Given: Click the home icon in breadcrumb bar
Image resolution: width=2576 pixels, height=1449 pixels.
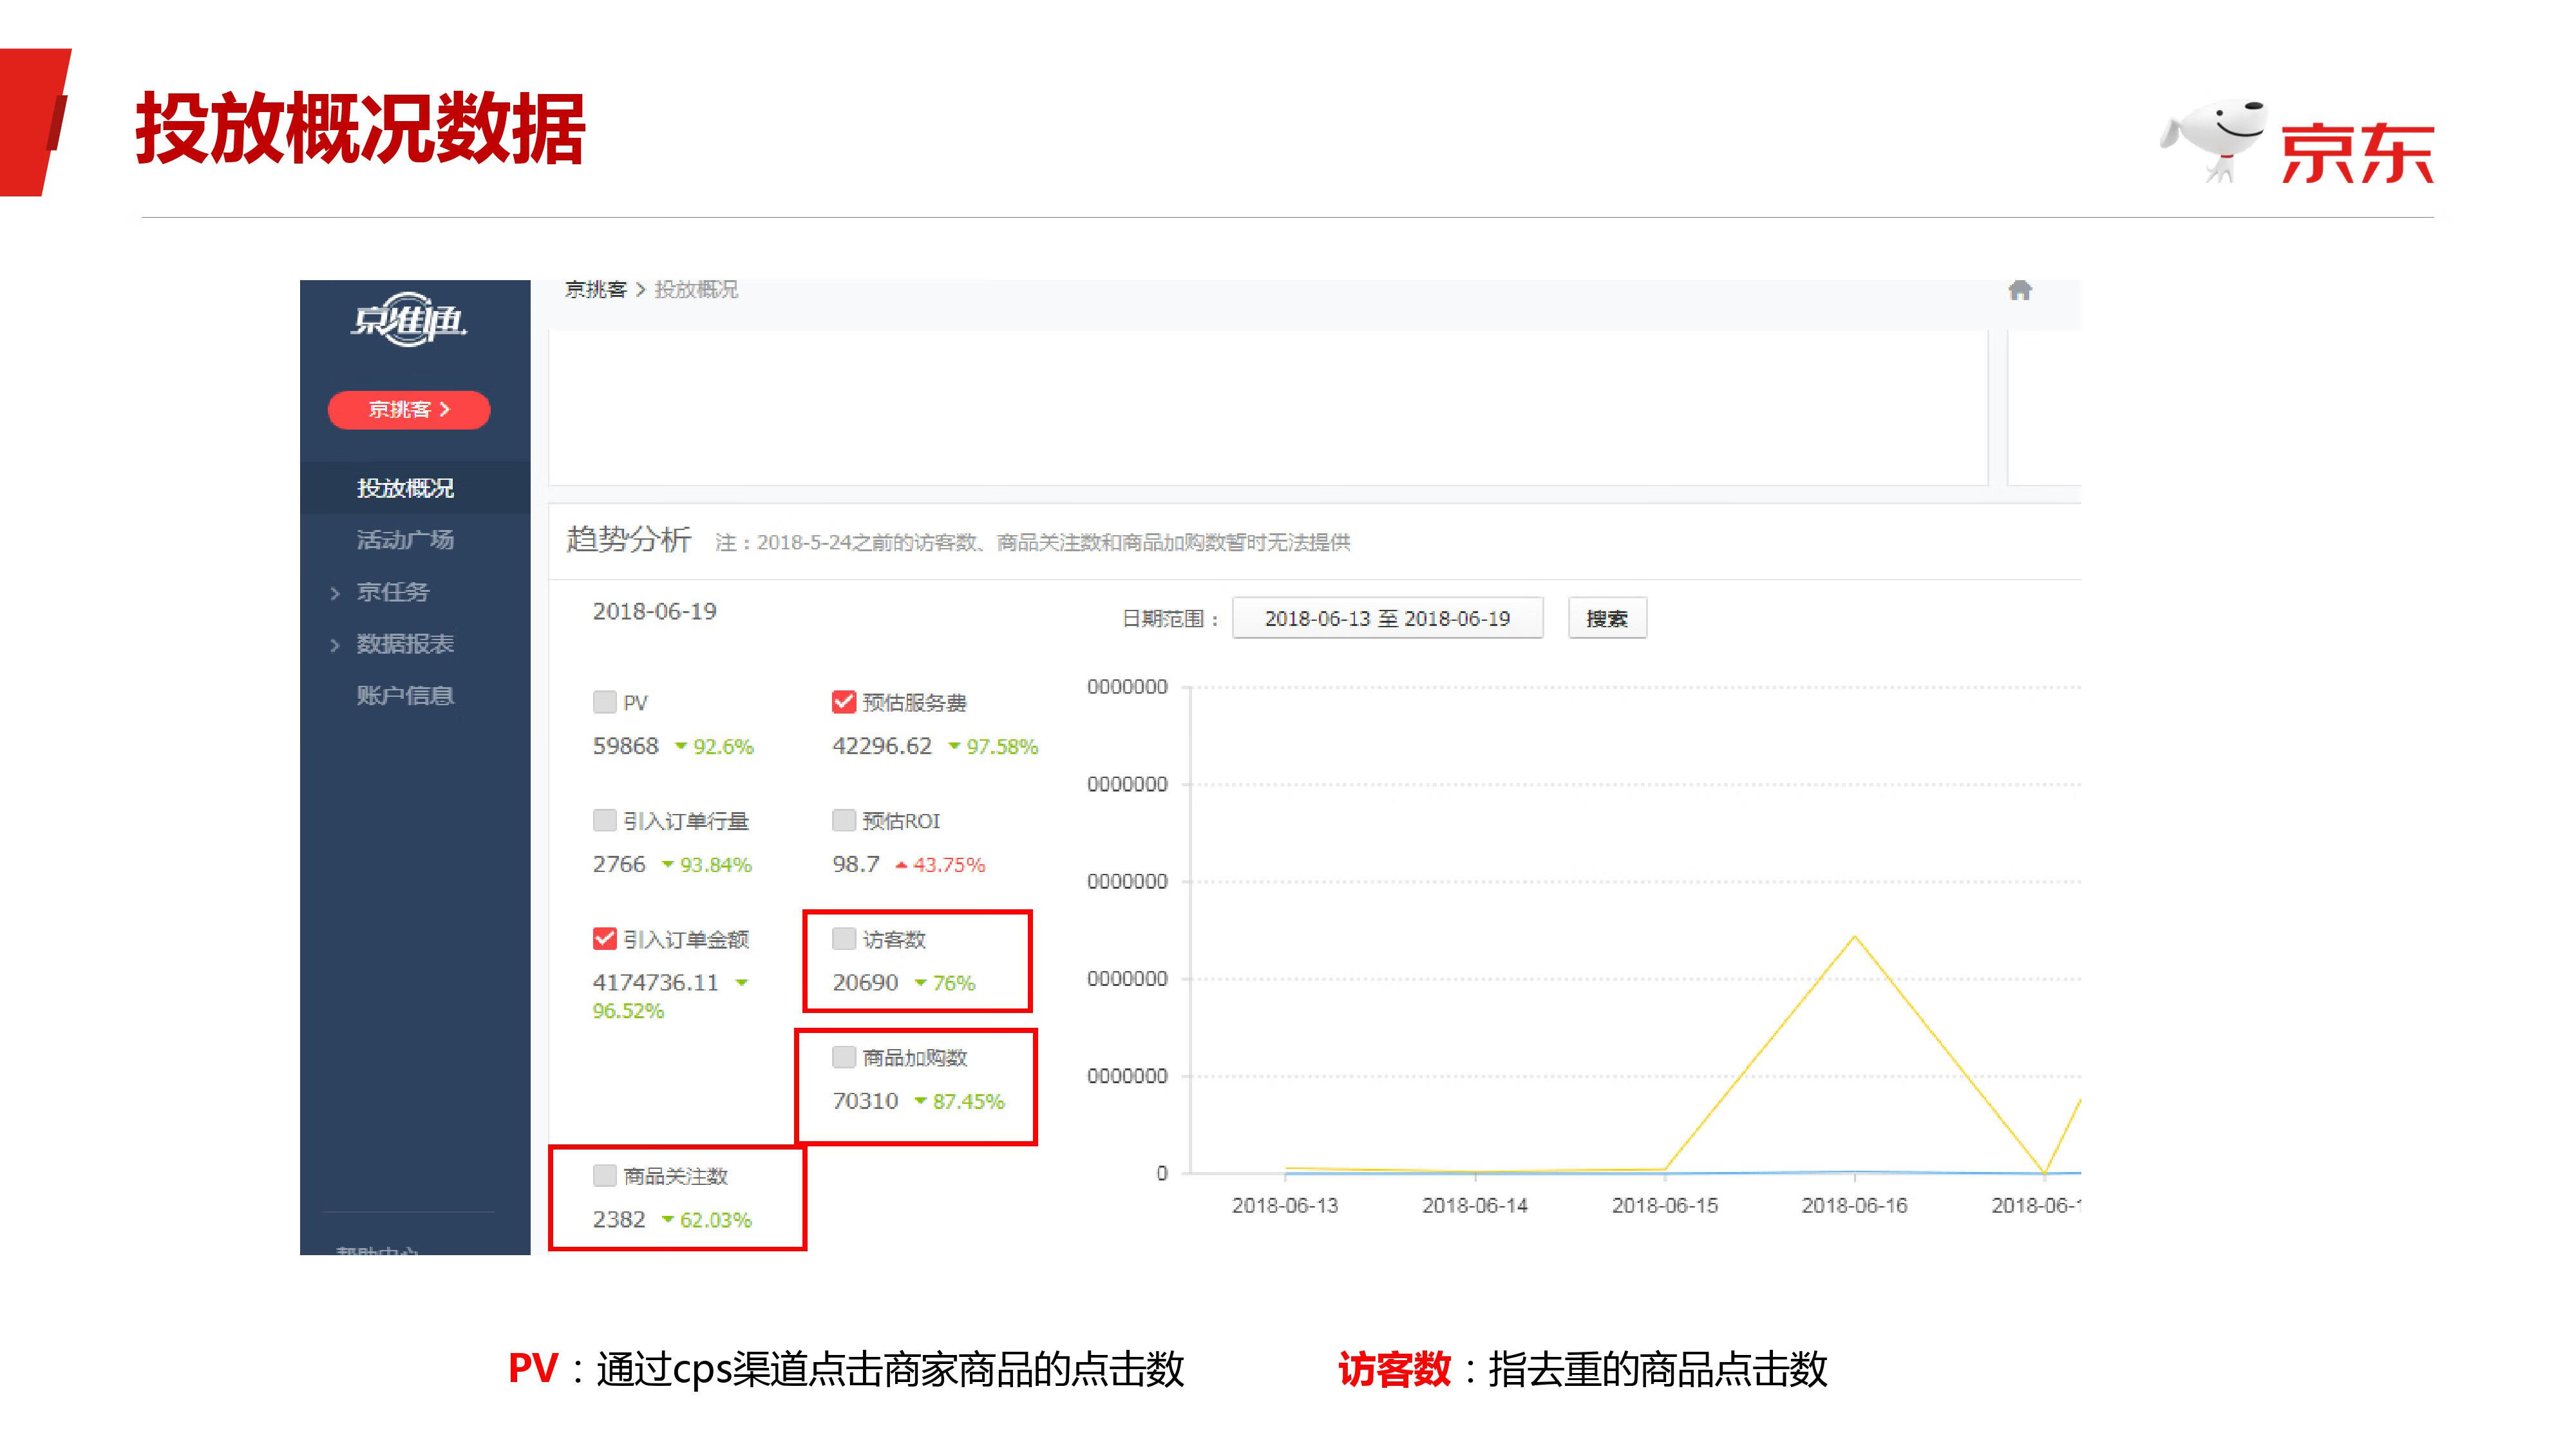Looking at the screenshot, I should coord(2019,290).
